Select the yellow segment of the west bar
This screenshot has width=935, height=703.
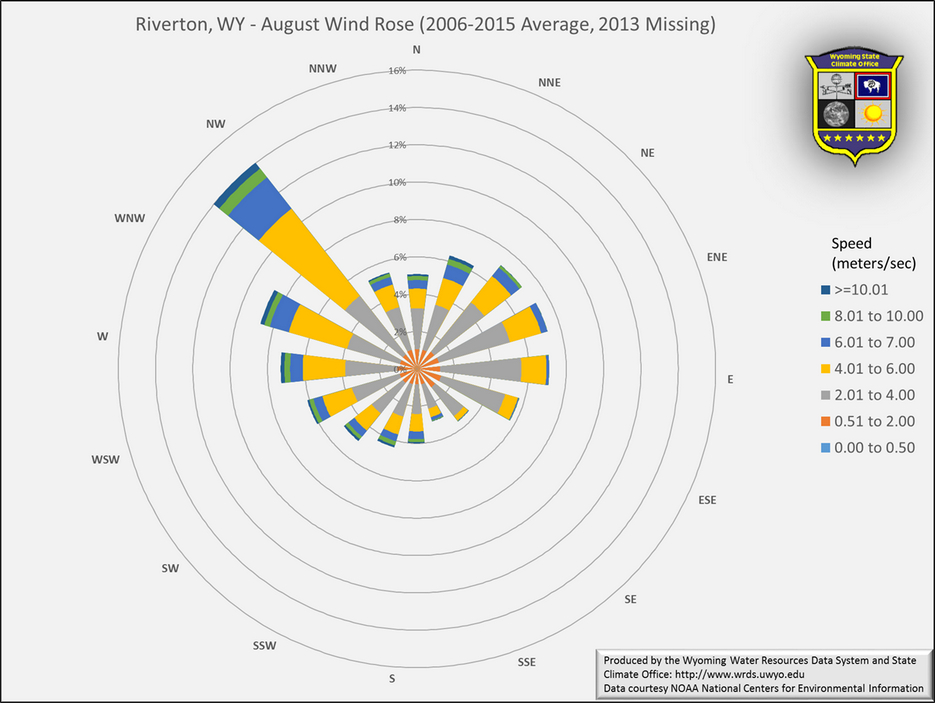324,366
